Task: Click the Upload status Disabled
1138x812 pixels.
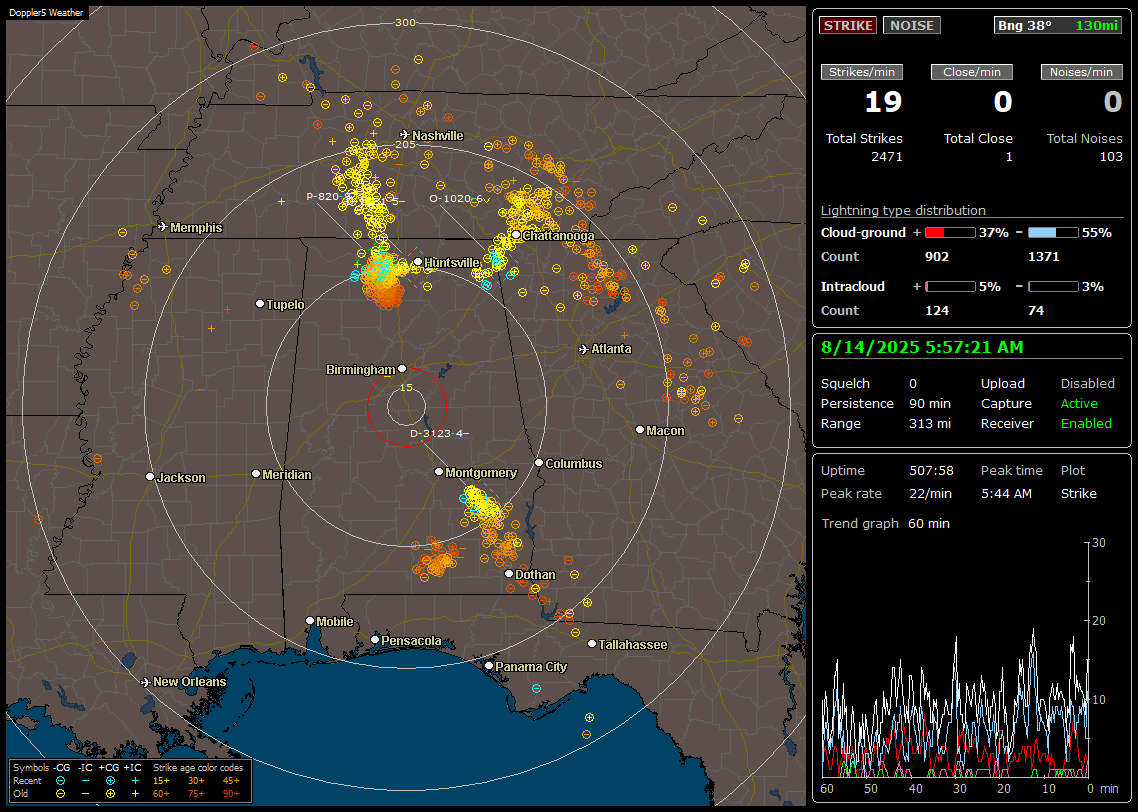Action: [1087, 383]
